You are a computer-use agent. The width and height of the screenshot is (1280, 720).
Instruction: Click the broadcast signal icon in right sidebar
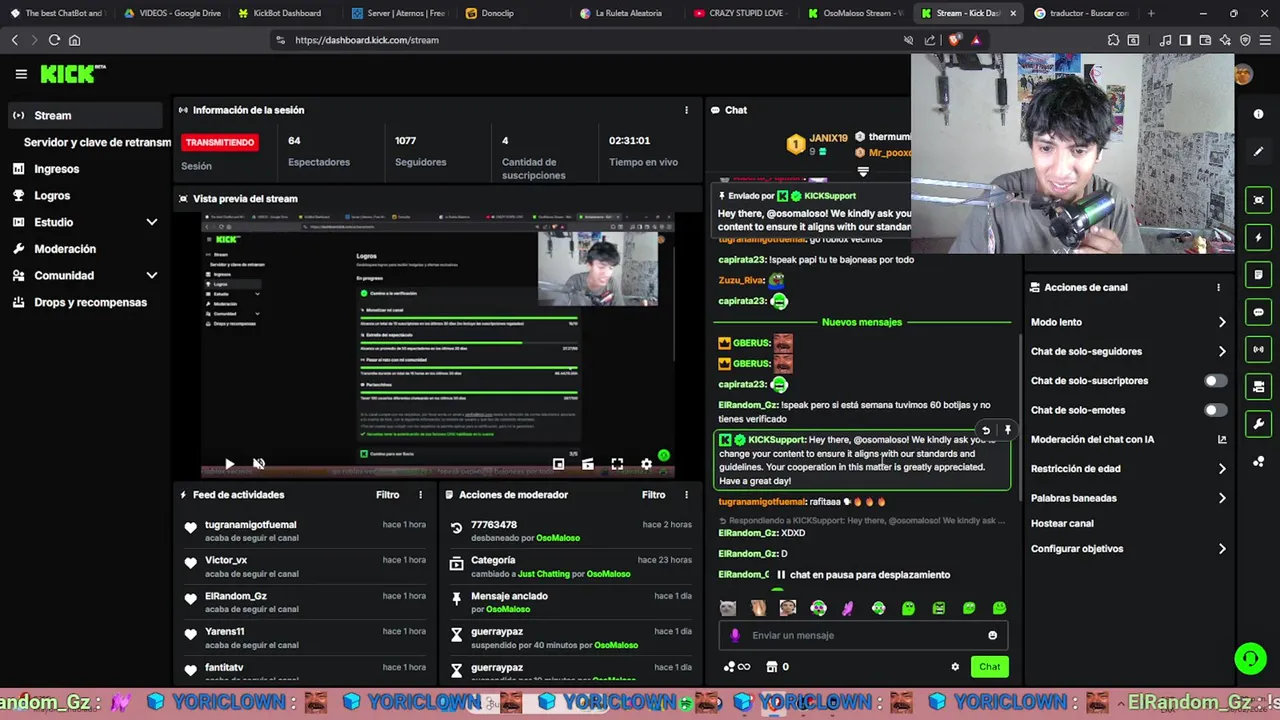tap(1259, 349)
